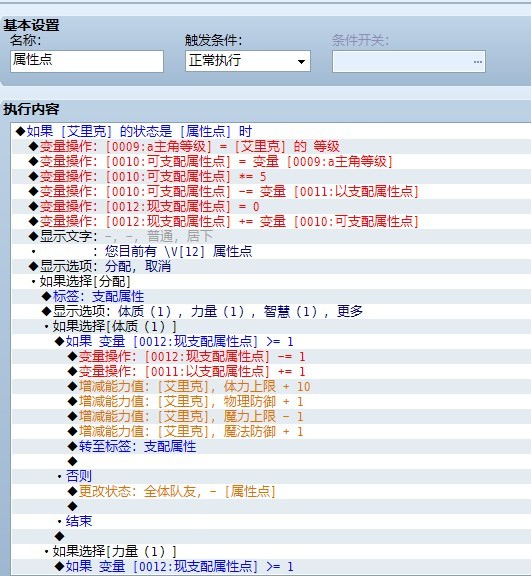Select the branch 如果选择[体质(1)]
This screenshot has height=576, width=531.
click(271, 326)
